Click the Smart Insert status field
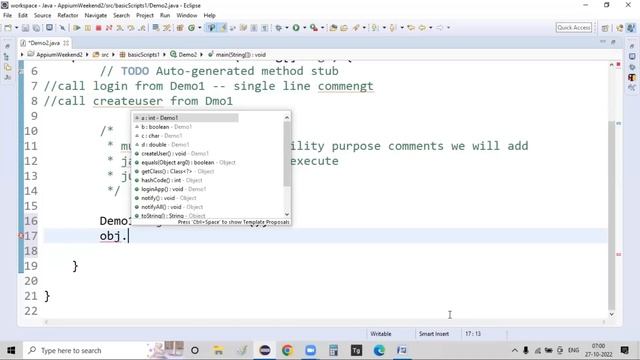Screen dimensions: 640x360 point(434,334)
